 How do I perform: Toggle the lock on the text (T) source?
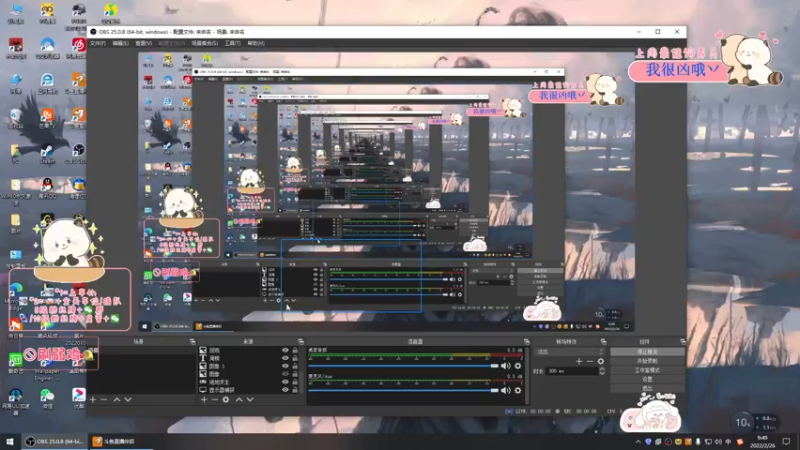[295, 358]
